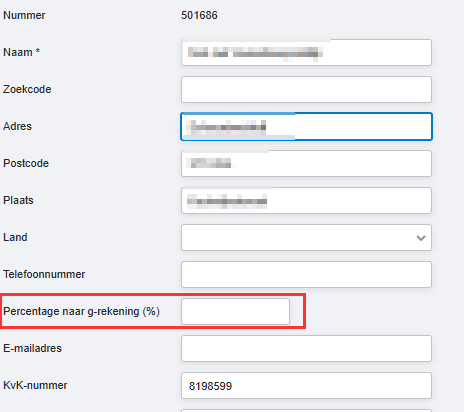Image resolution: width=464 pixels, height=412 pixels.
Task: Click into the empty Zoekcode field
Action: click(x=306, y=90)
